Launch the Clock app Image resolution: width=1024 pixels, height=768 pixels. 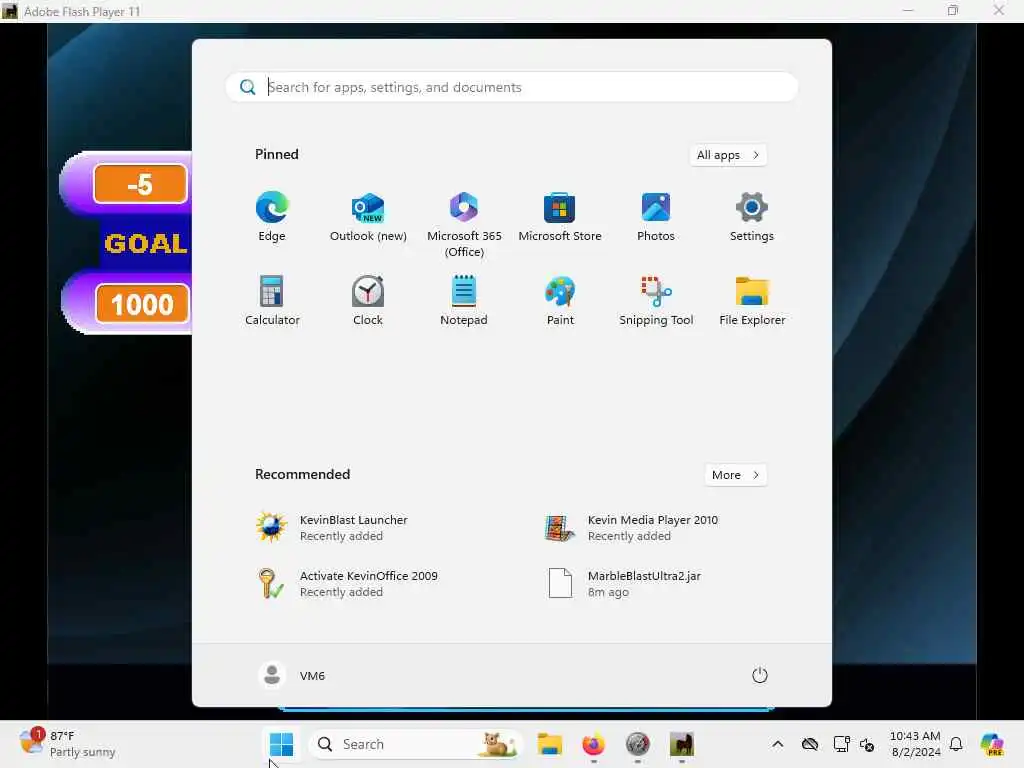(368, 300)
